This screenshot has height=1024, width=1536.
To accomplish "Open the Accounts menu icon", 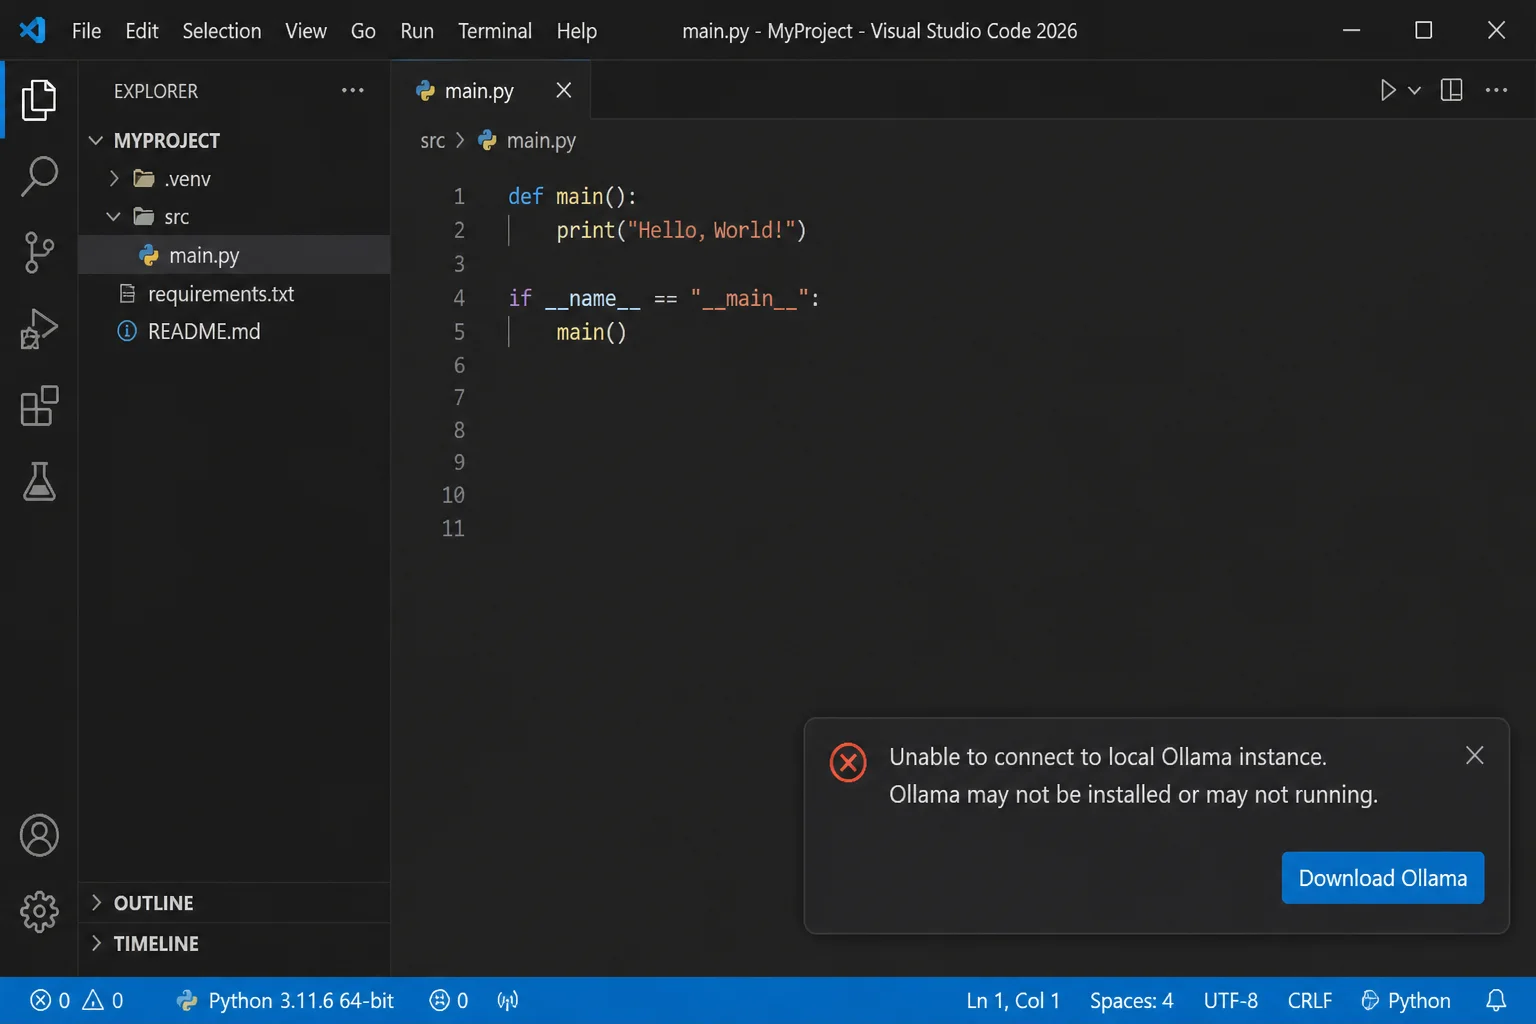I will tap(39, 836).
